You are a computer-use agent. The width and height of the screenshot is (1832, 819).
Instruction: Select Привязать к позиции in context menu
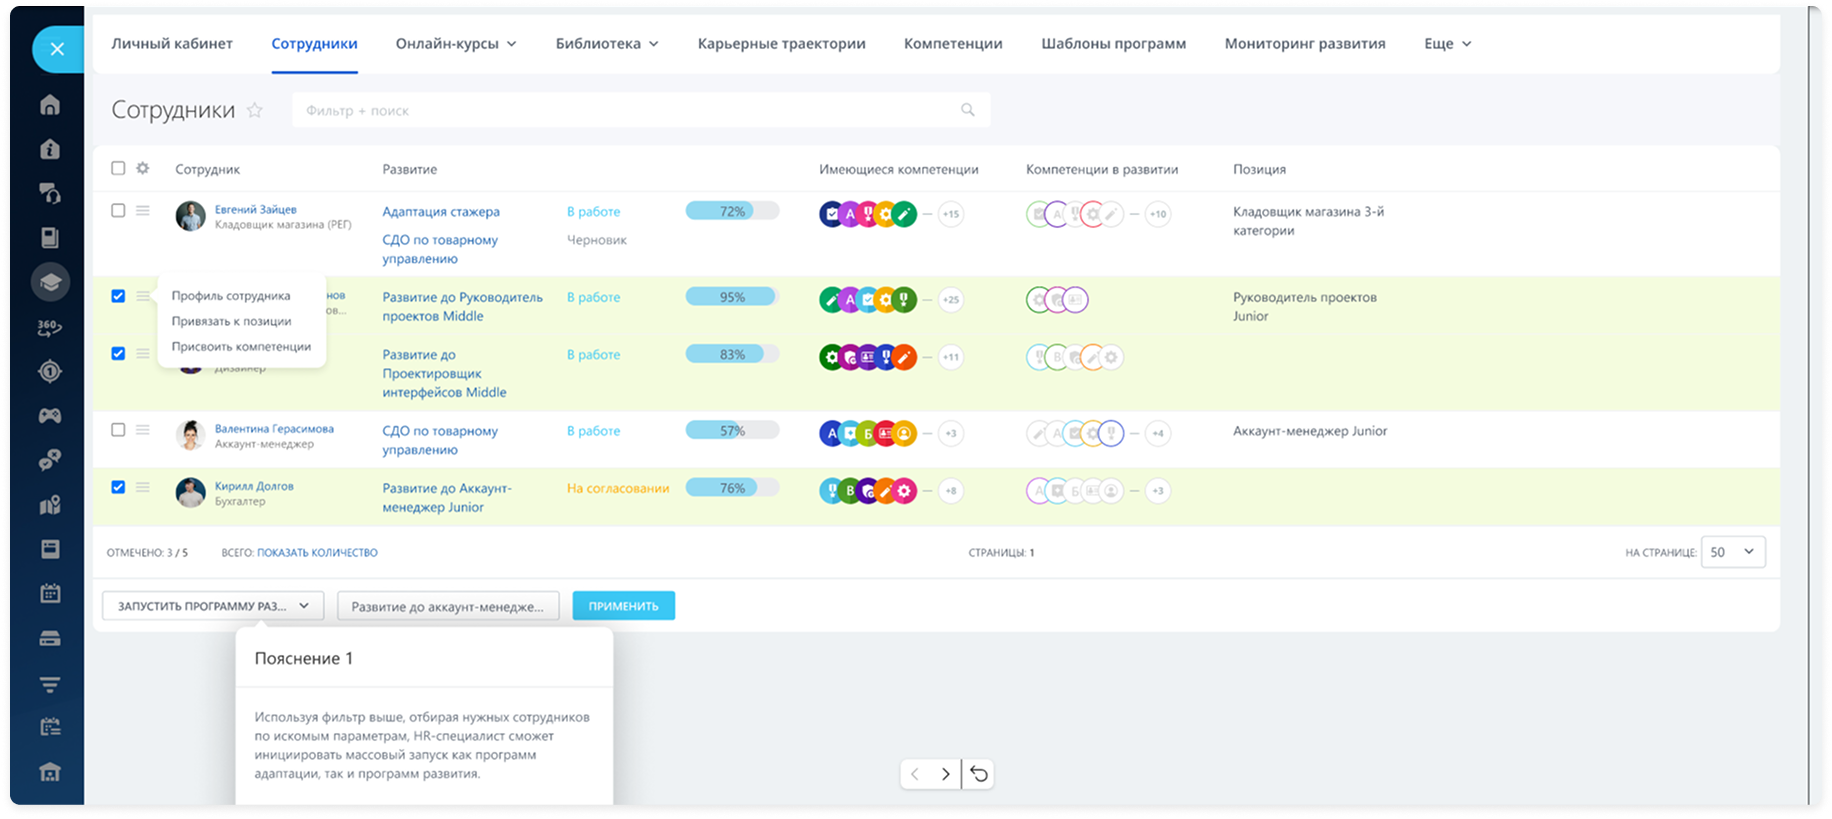[231, 321]
